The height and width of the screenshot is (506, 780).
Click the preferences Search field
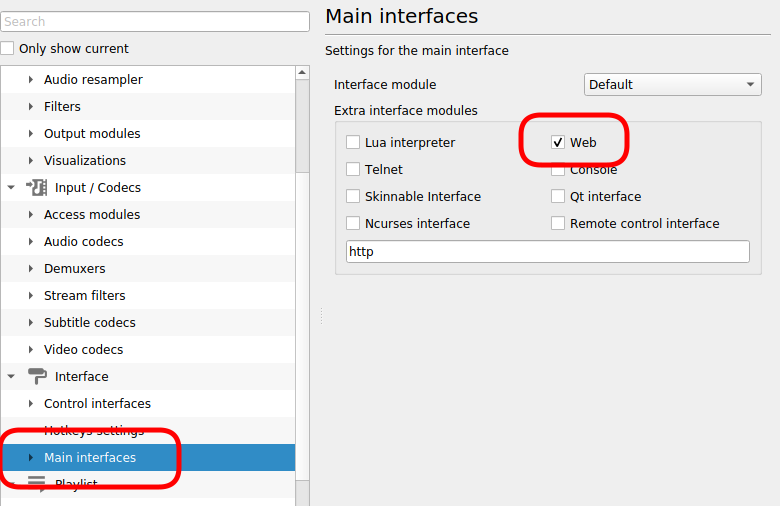[x=155, y=21]
